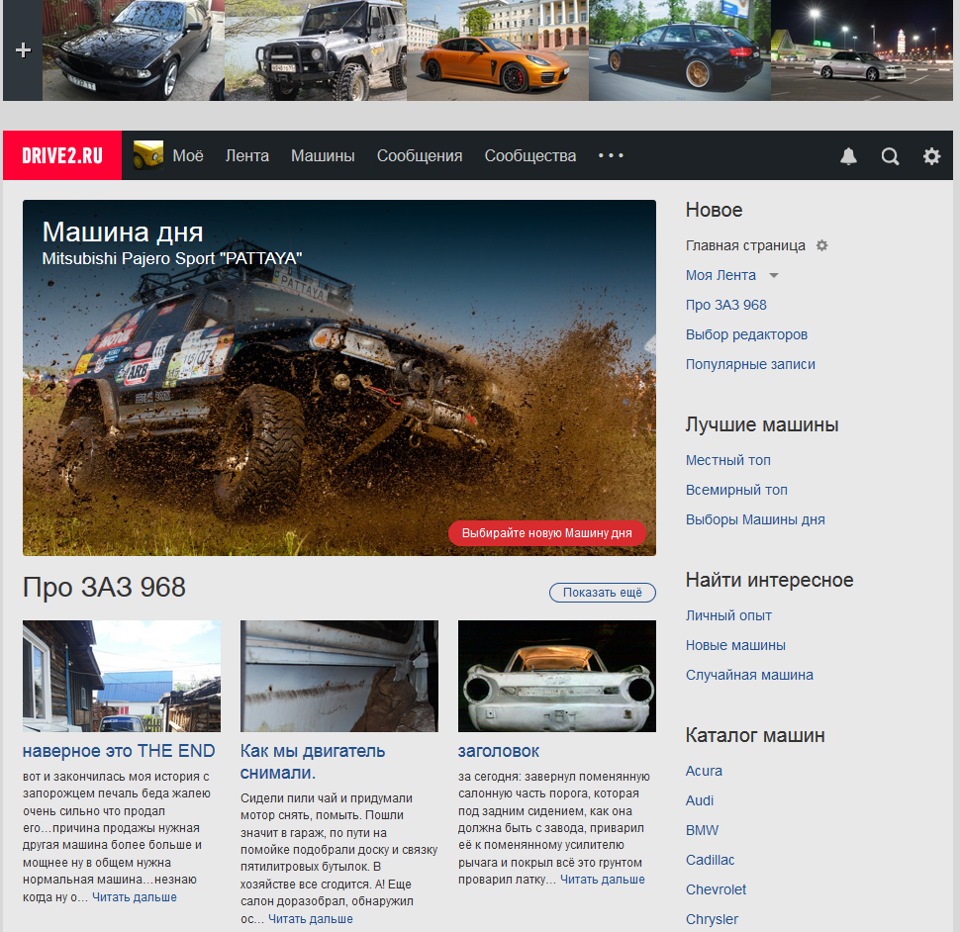Click Выбирайте новую Машину дня button
The width and height of the screenshot is (960, 932).
(547, 533)
